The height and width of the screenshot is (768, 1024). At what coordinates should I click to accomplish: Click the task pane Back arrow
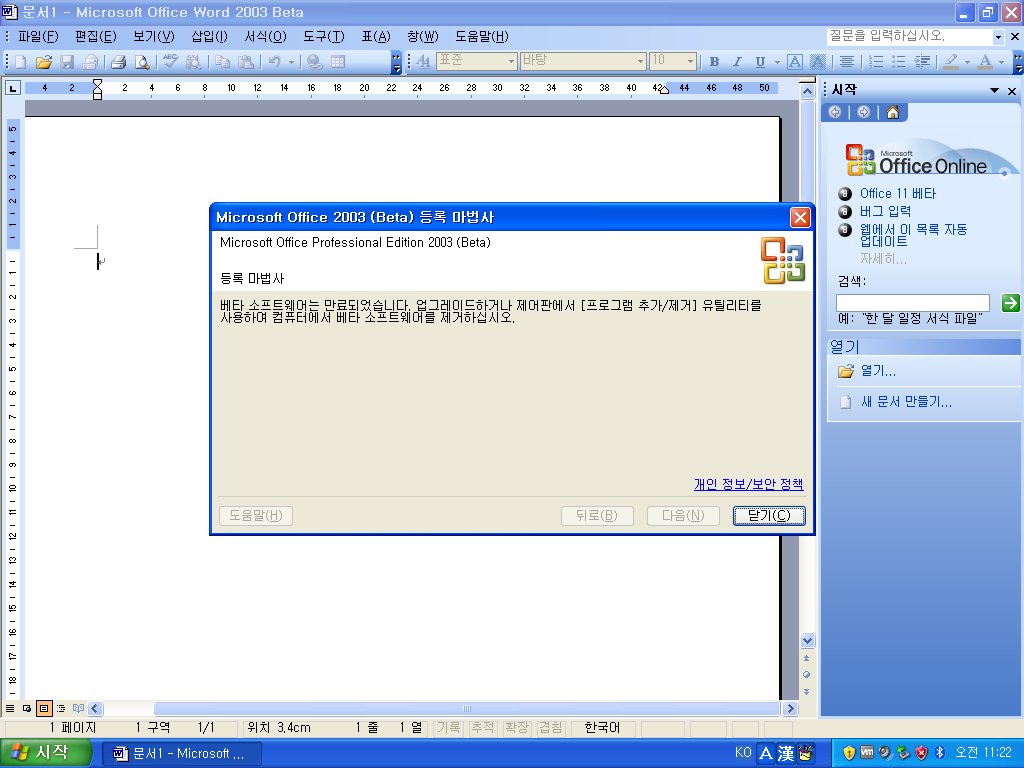(x=835, y=112)
